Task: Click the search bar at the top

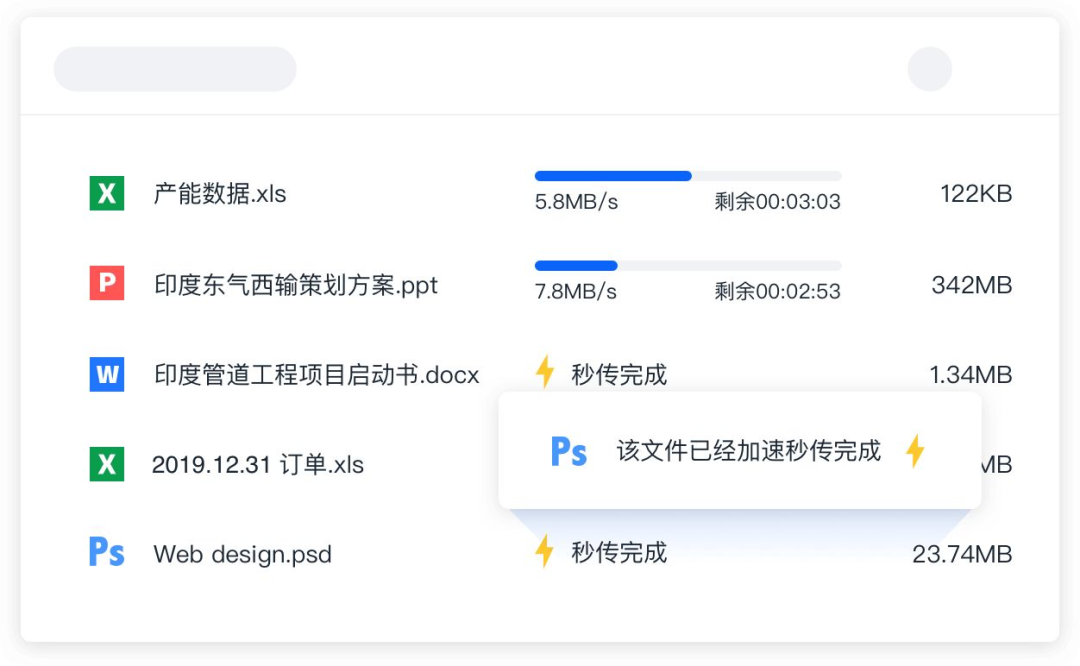Action: pos(175,68)
